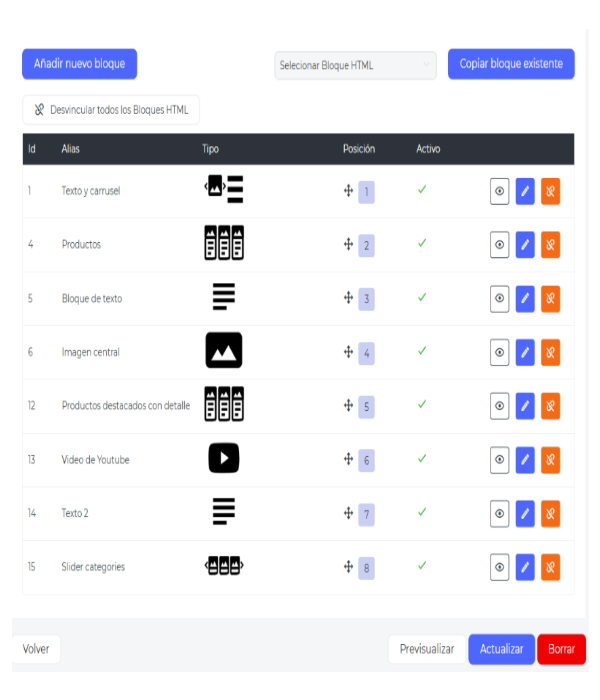The height and width of the screenshot is (700, 600).
Task: Unlink the Slider categories block
Action: point(550,567)
